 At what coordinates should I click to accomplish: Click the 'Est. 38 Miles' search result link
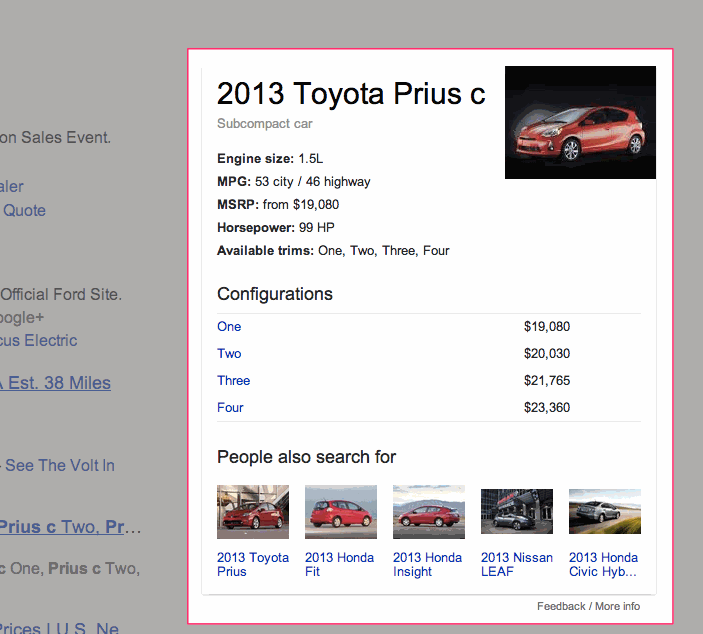click(56, 383)
